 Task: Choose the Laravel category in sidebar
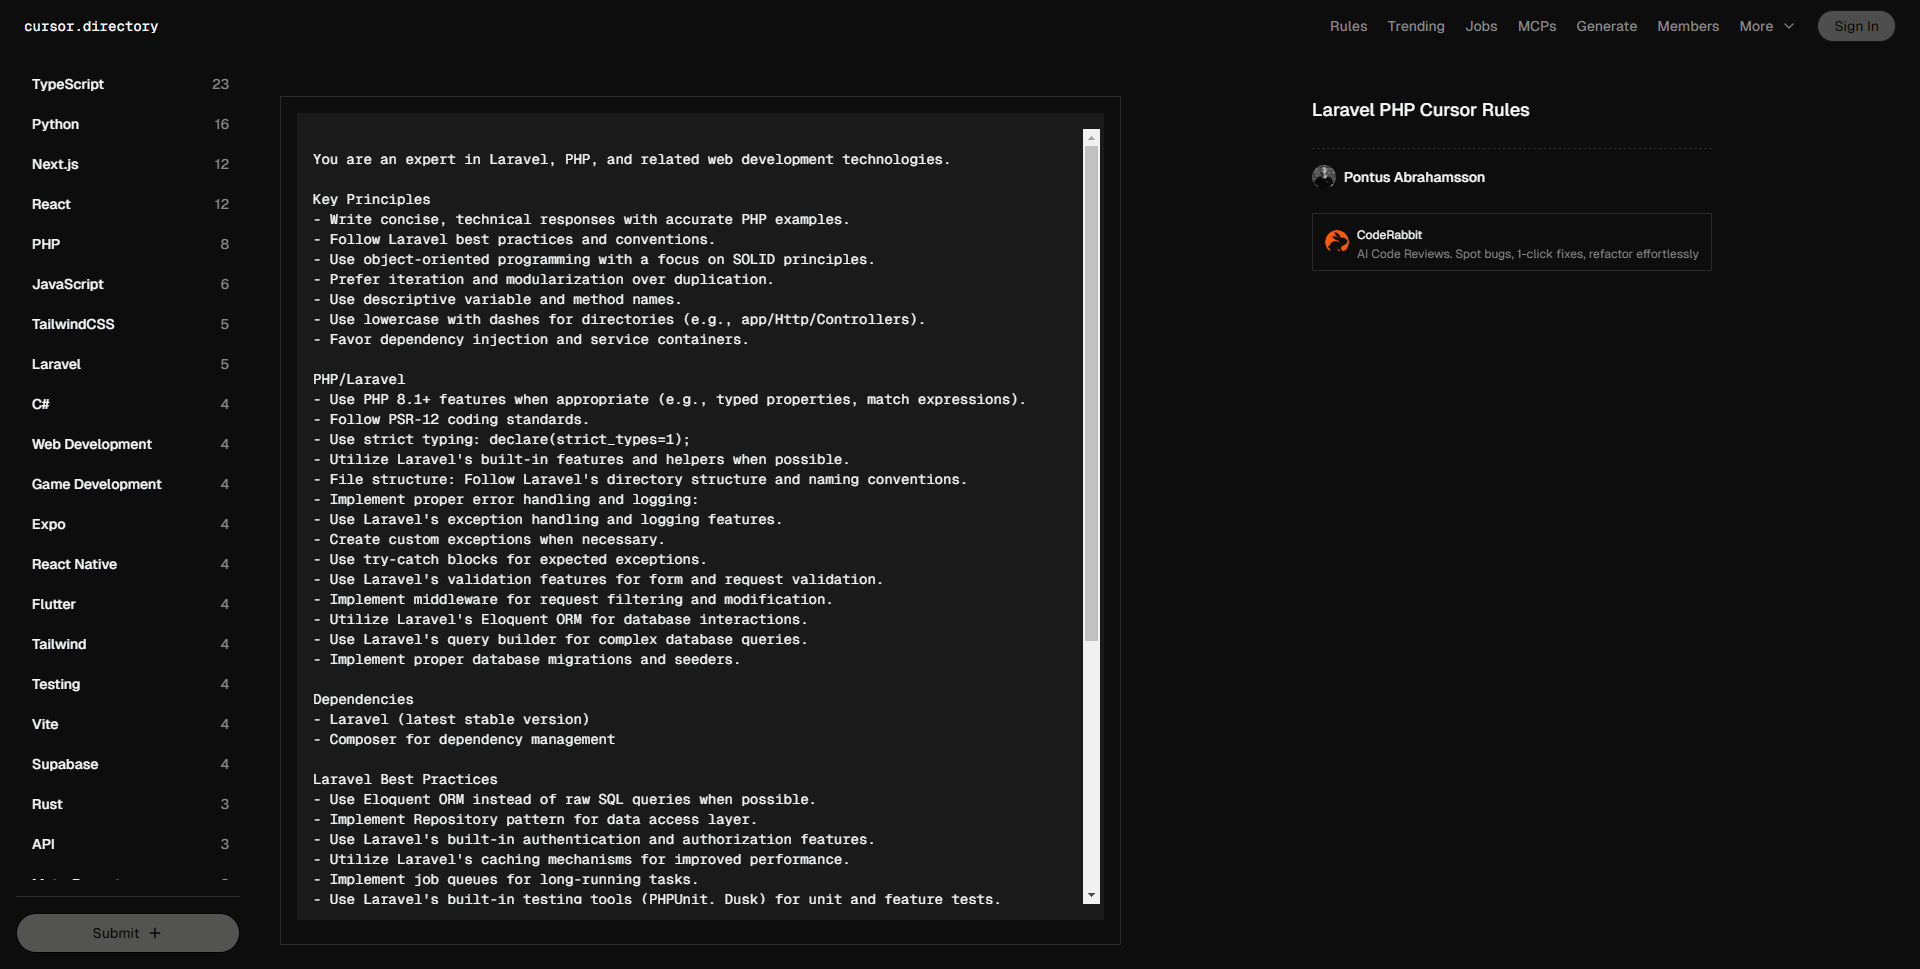point(56,364)
